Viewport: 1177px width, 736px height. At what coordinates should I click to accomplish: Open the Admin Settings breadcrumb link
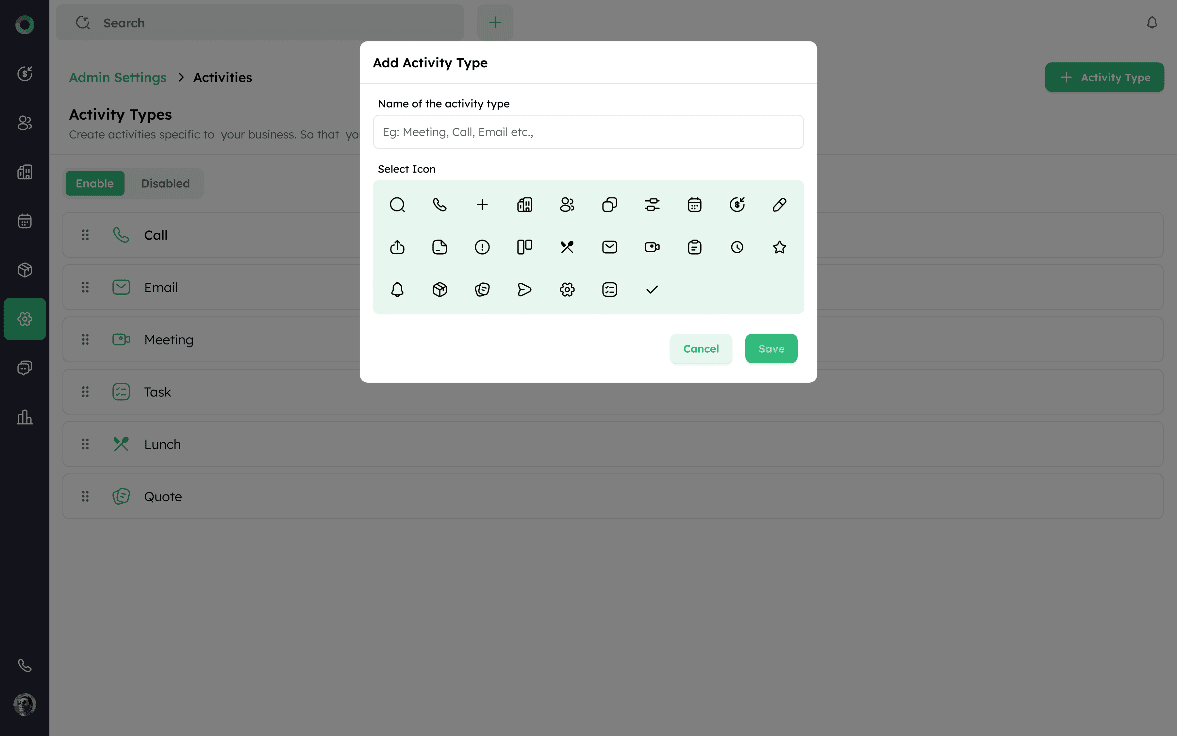(x=118, y=77)
